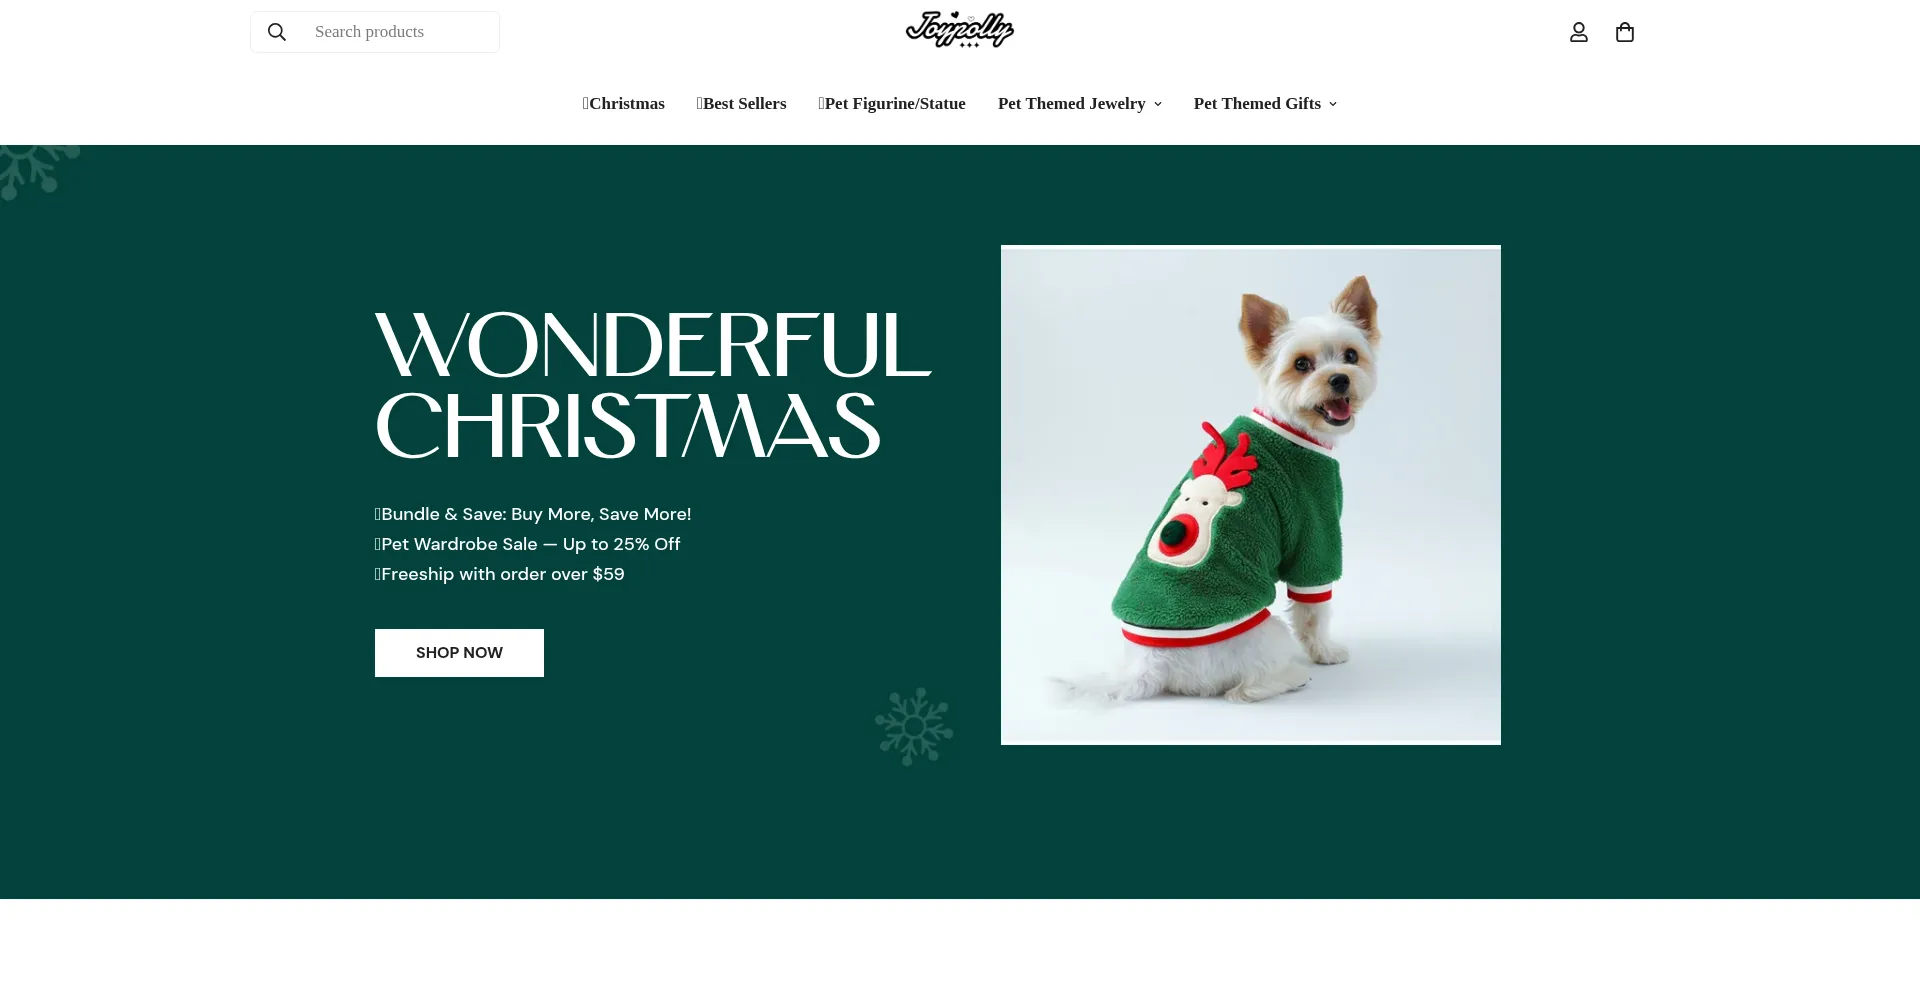This screenshot has height=993, width=1920.
Task: Click the search magnifier icon
Action: (x=277, y=32)
